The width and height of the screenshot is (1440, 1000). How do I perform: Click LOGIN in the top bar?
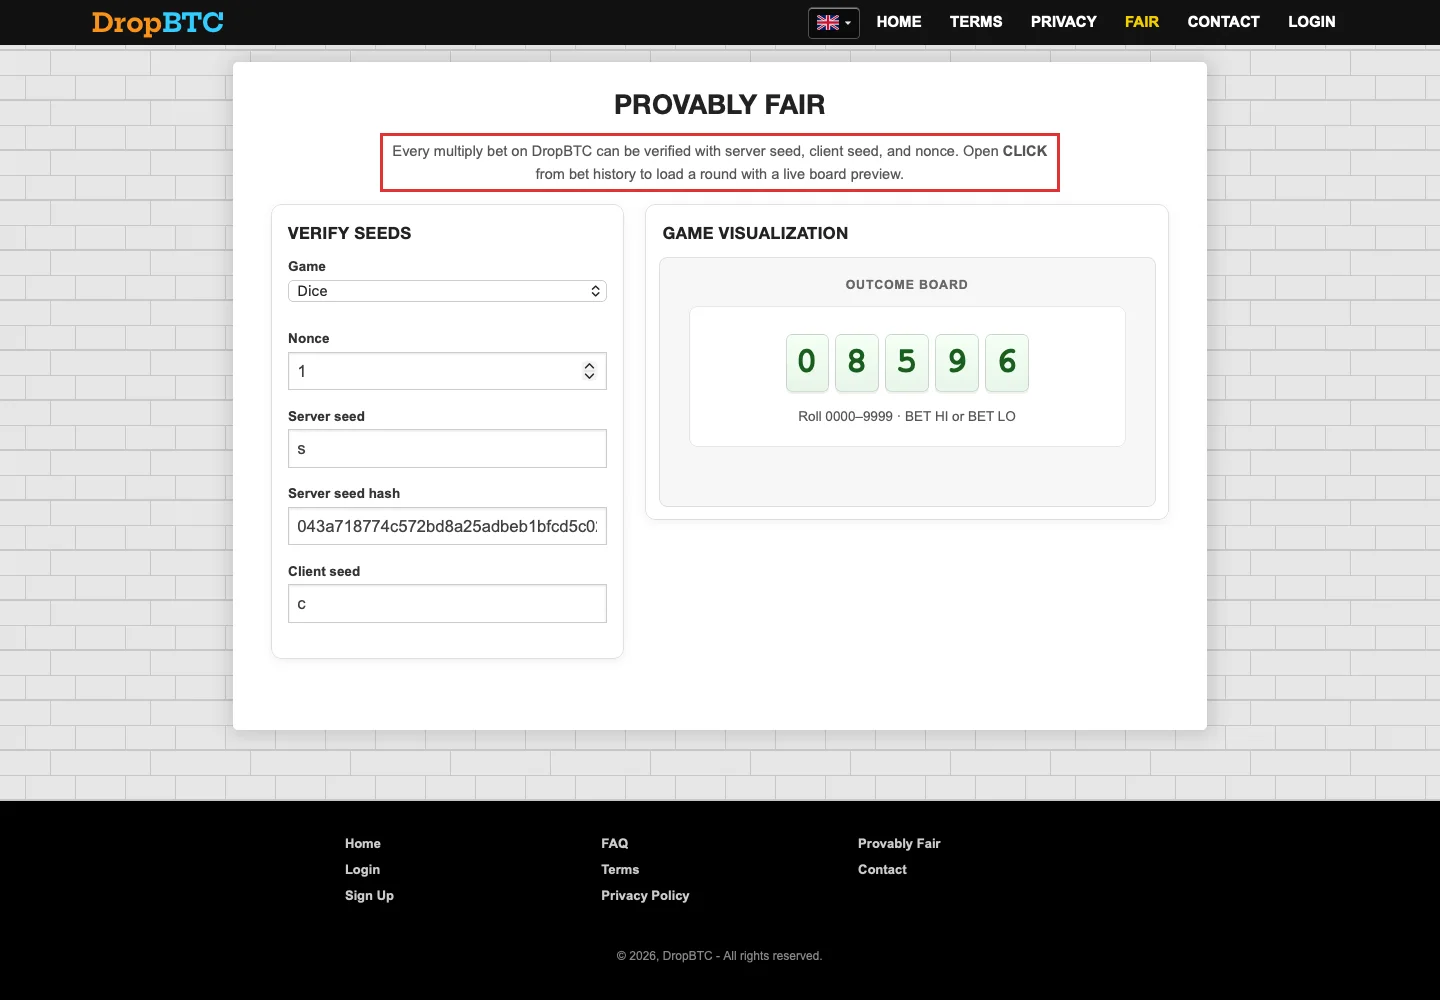coord(1312,22)
